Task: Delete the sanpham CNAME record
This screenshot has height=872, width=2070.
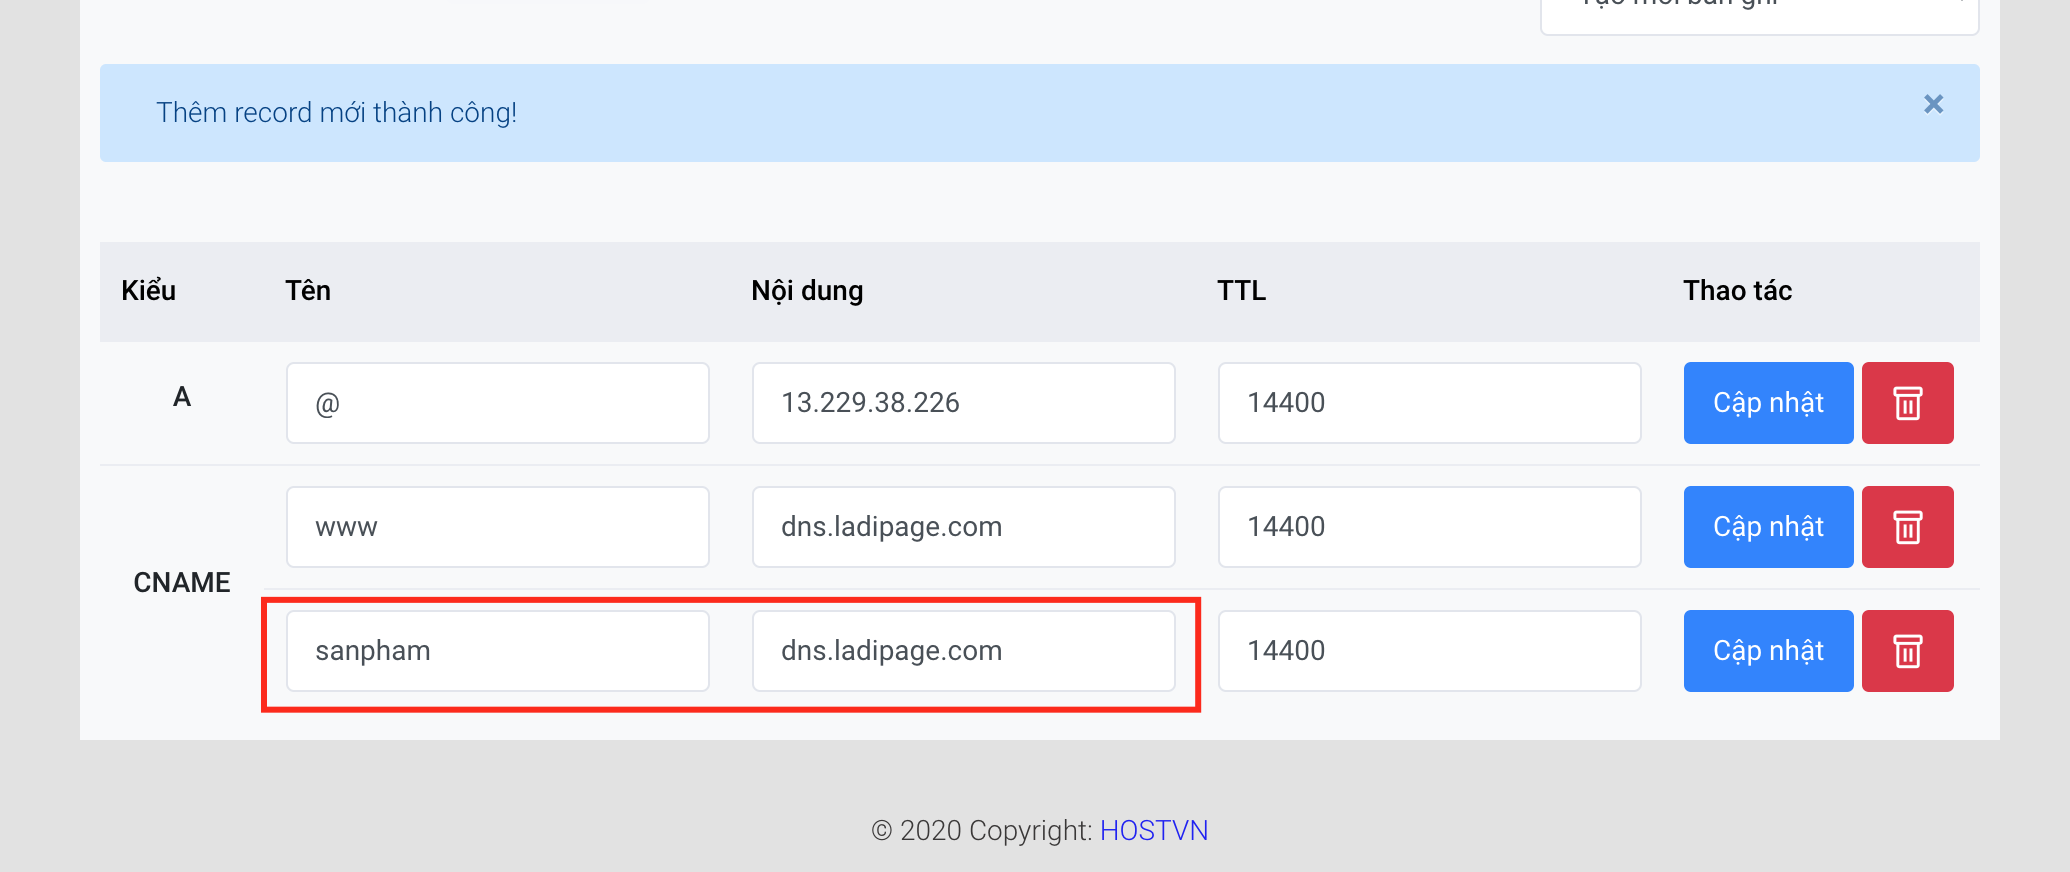Action: (1907, 651)
